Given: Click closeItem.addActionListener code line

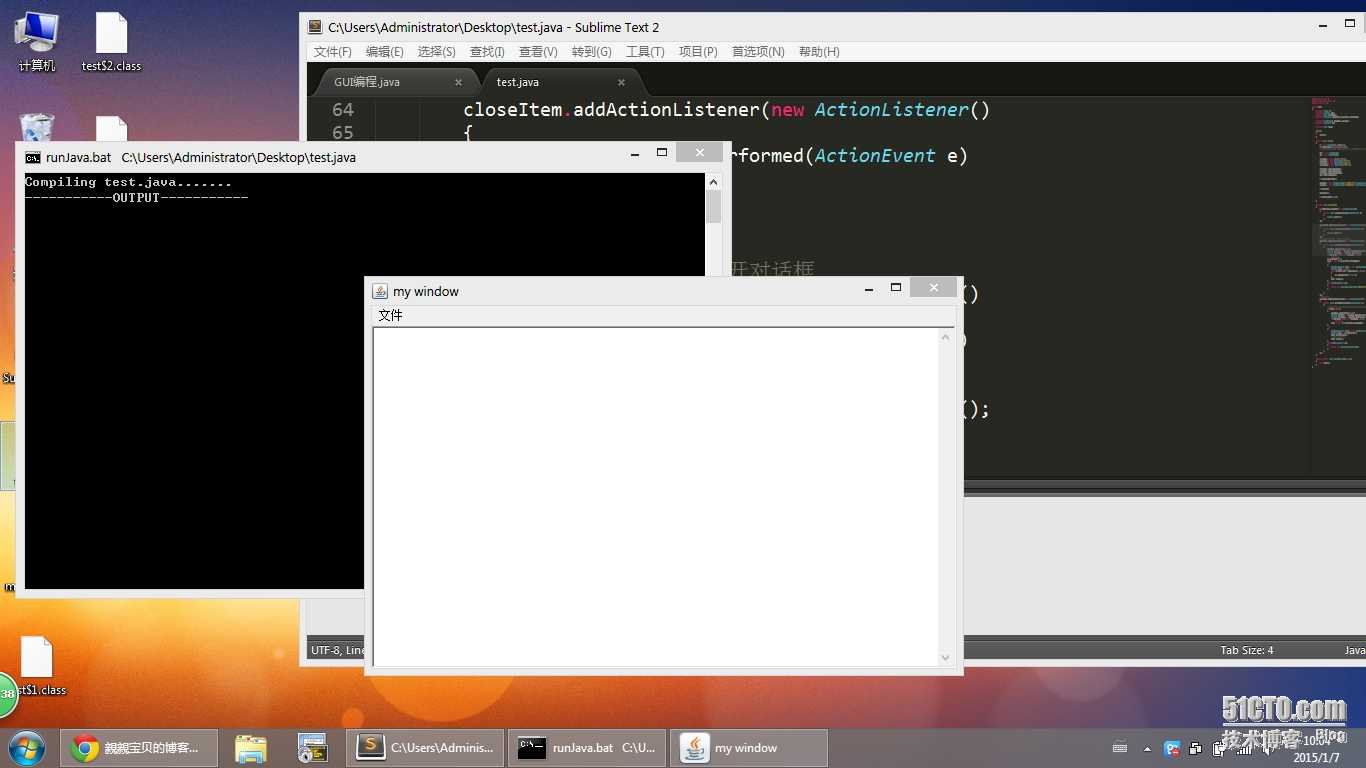Looking at the screenshot, I should click(x=726, y=110).
